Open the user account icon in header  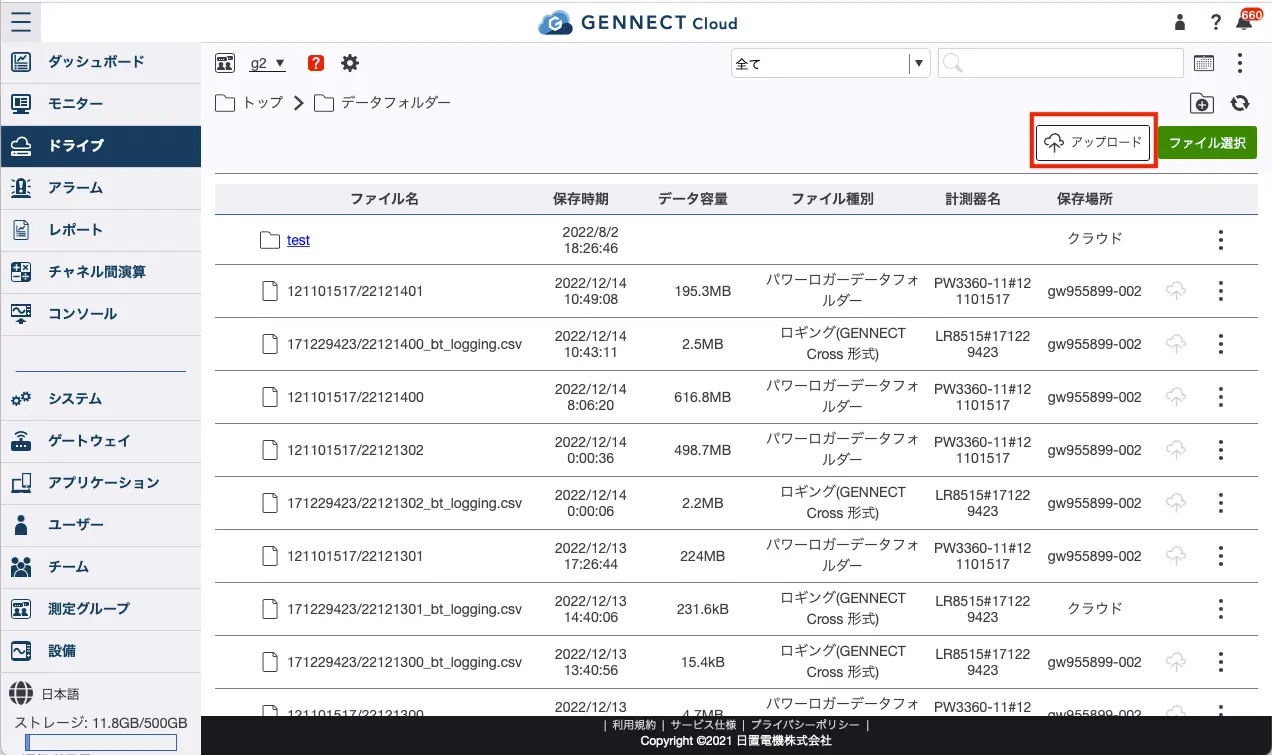(x=1180, y=22)
